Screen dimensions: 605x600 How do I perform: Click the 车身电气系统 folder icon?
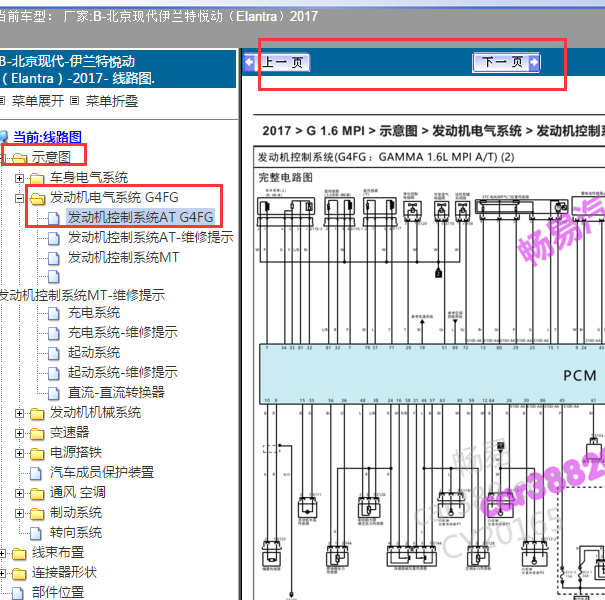[37, 179]
